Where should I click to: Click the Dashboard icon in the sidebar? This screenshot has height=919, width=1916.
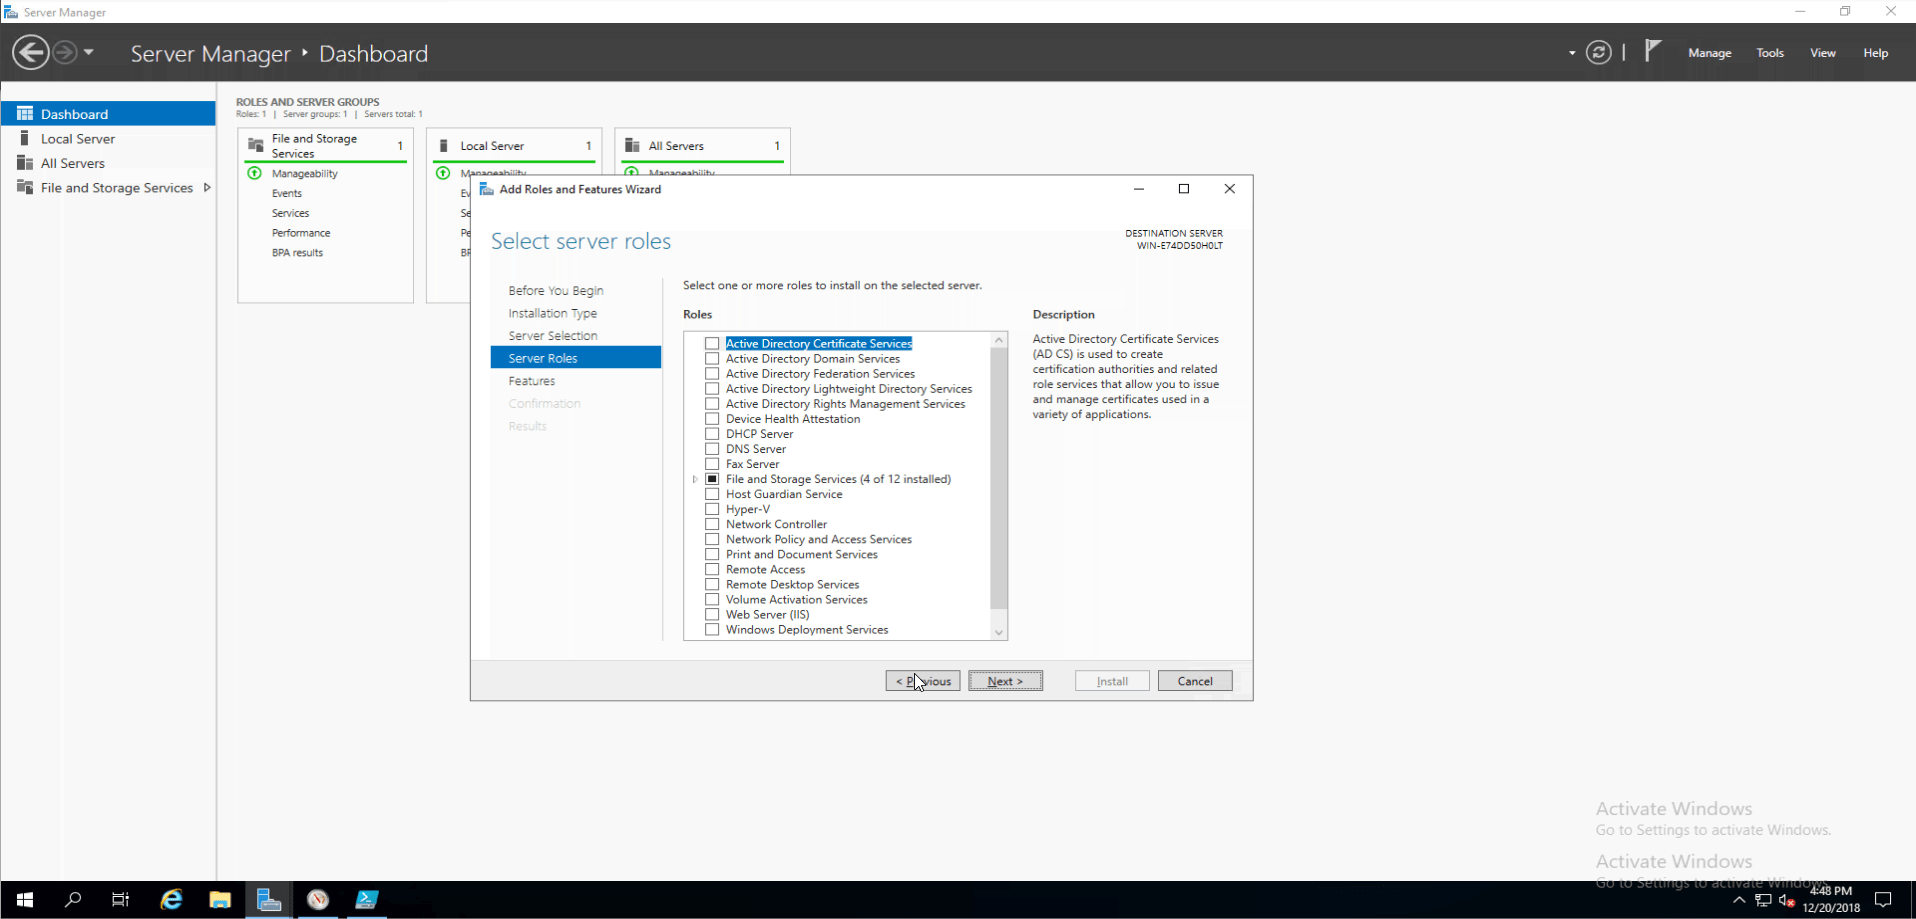[25, 113]
